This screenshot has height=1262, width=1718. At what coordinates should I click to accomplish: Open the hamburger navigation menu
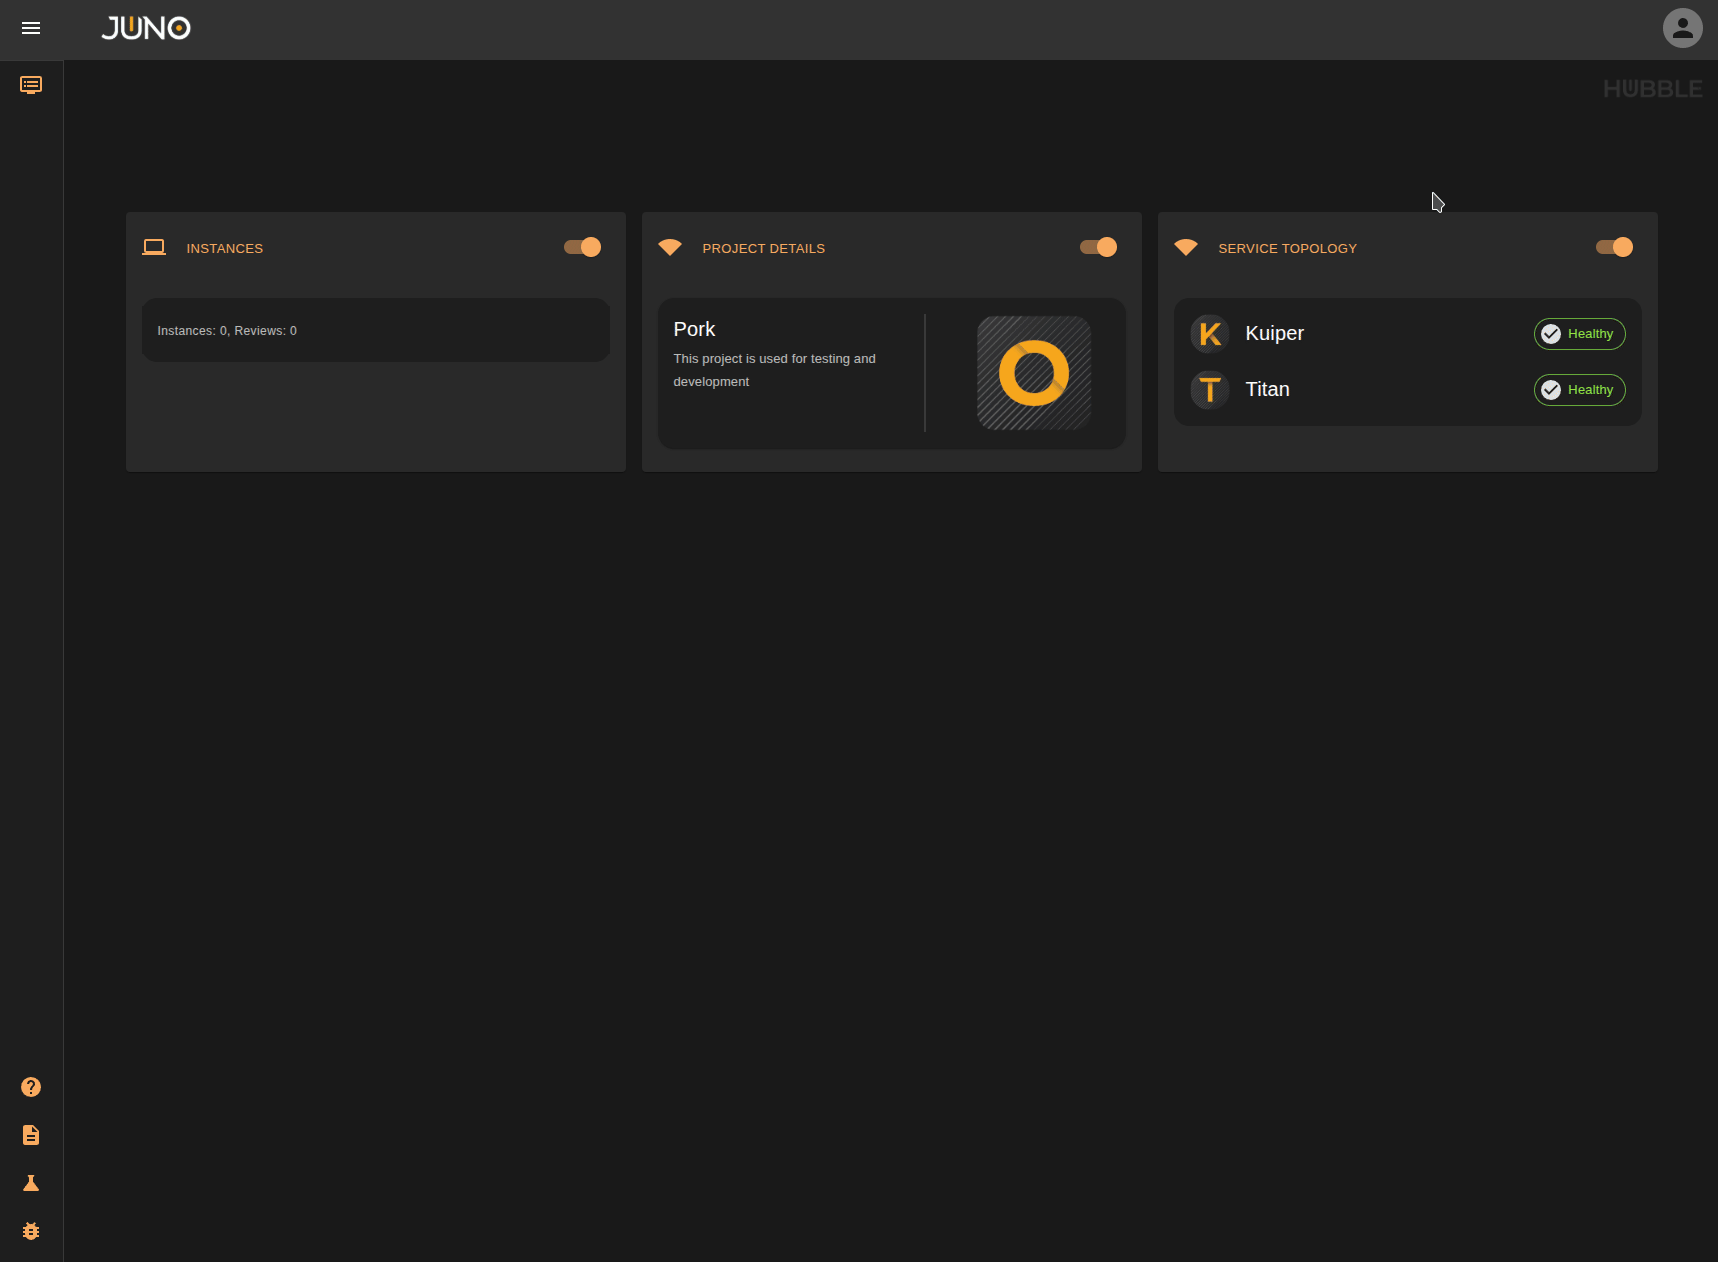(31, 29)
